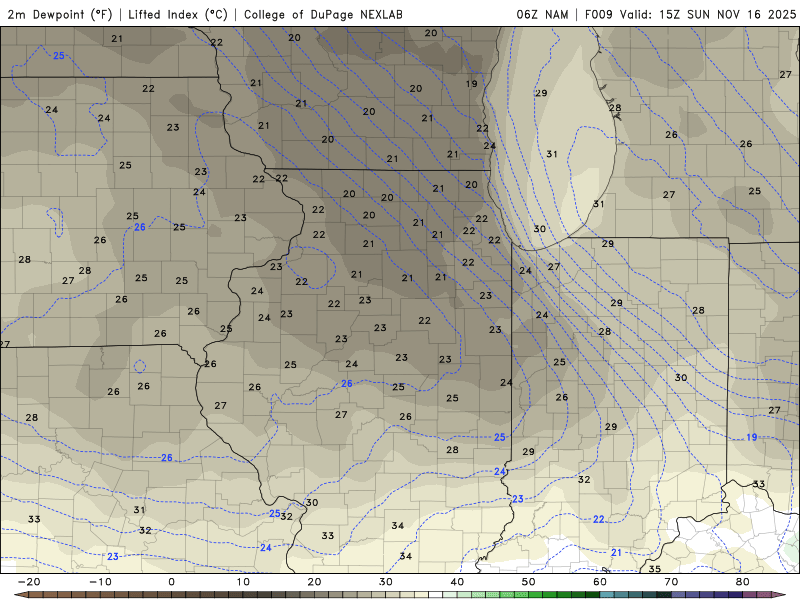Click the blue contour label '19'
Screen dimensions: 800x600
pos(752,437)
